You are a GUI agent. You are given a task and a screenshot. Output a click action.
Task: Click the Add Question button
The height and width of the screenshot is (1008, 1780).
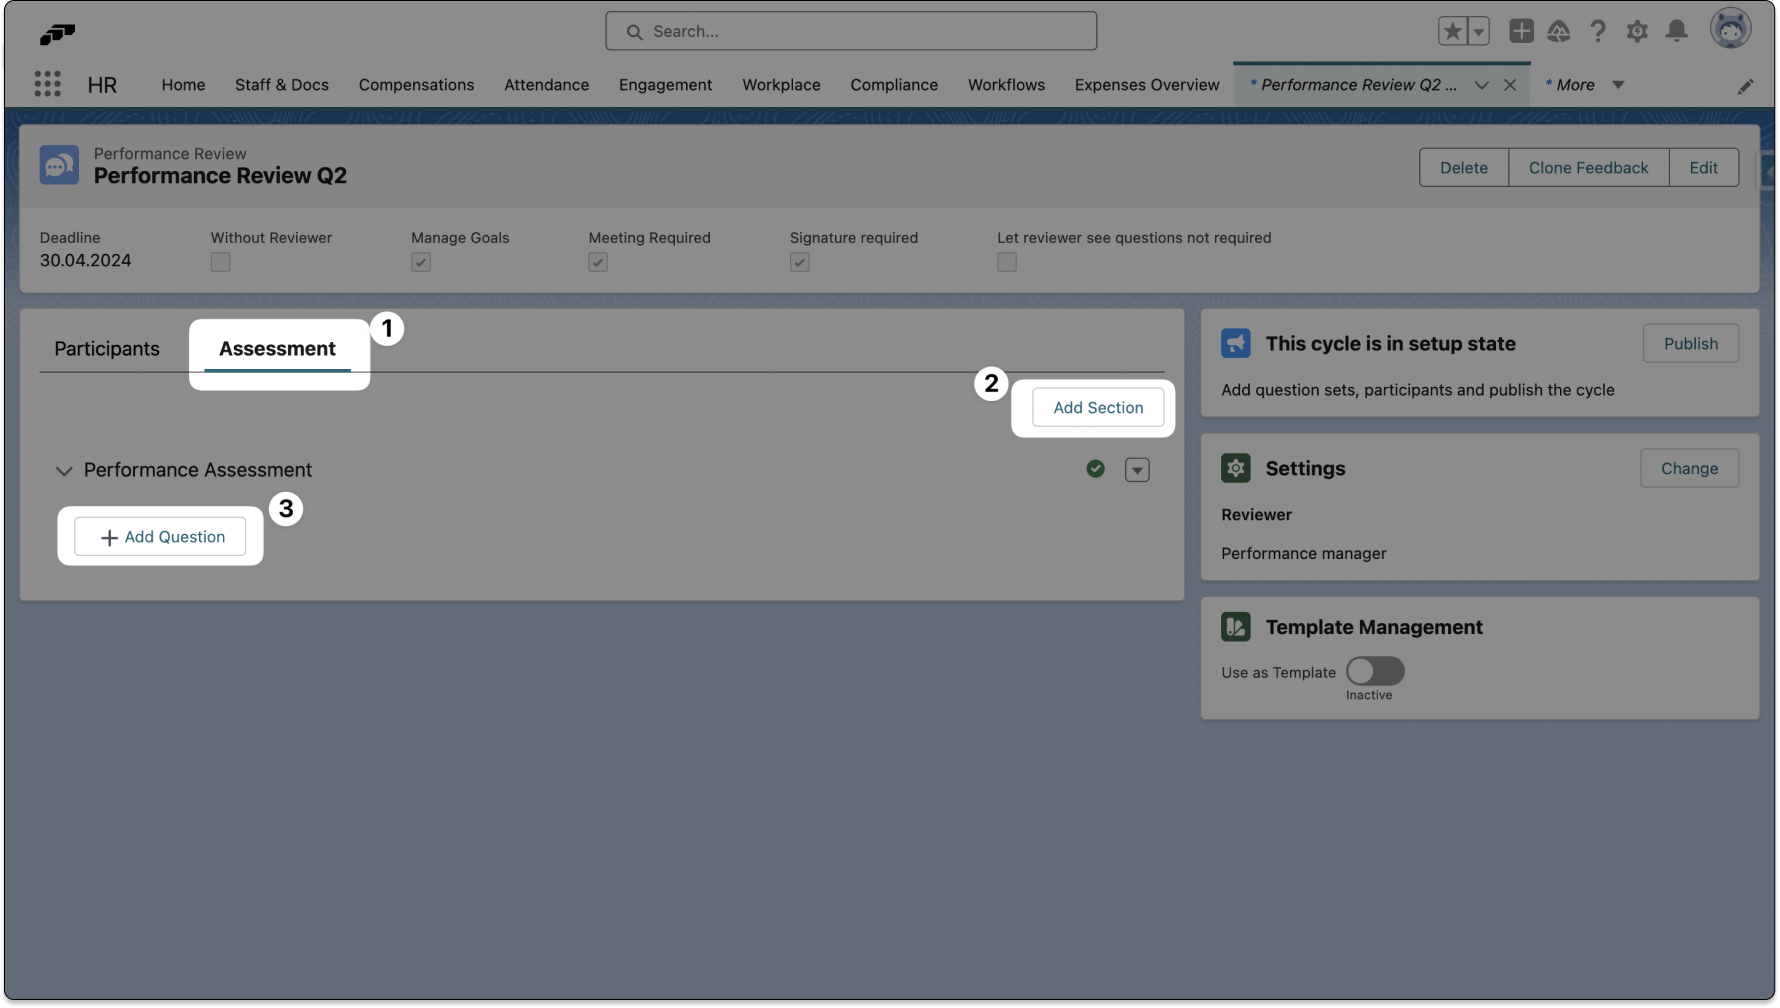click(160, 537)
